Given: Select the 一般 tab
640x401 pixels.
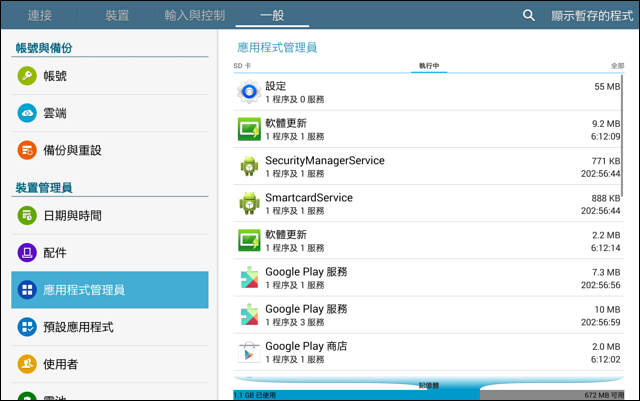Looking at the screenshot, I should click(272, 16).
